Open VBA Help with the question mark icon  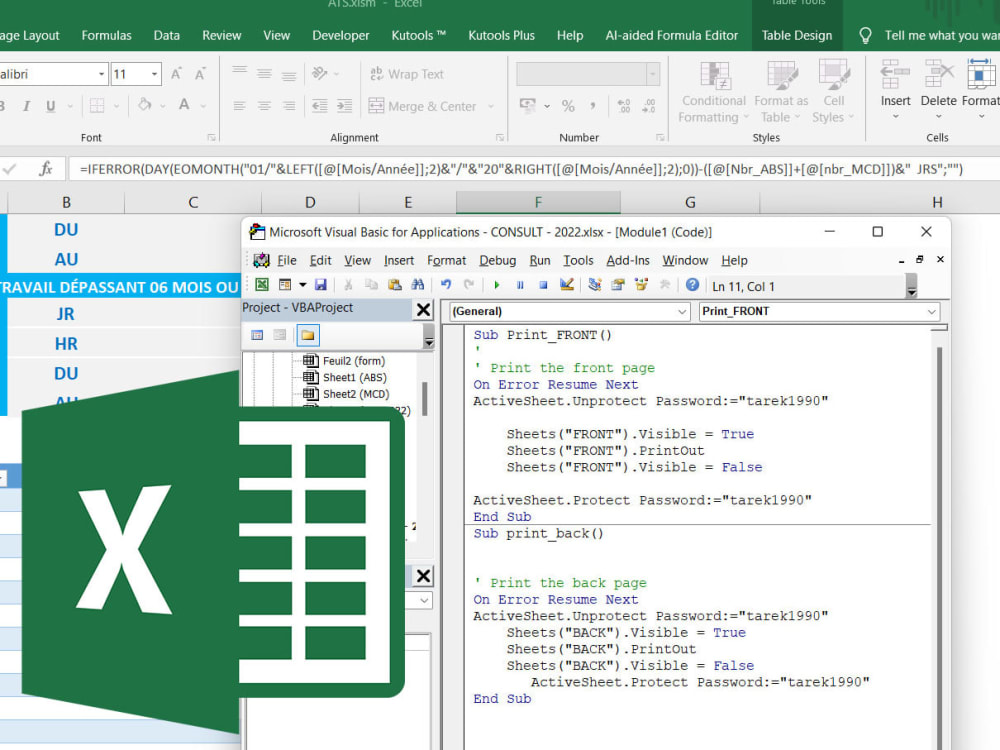pyautogui.click(x=692, y=286)
